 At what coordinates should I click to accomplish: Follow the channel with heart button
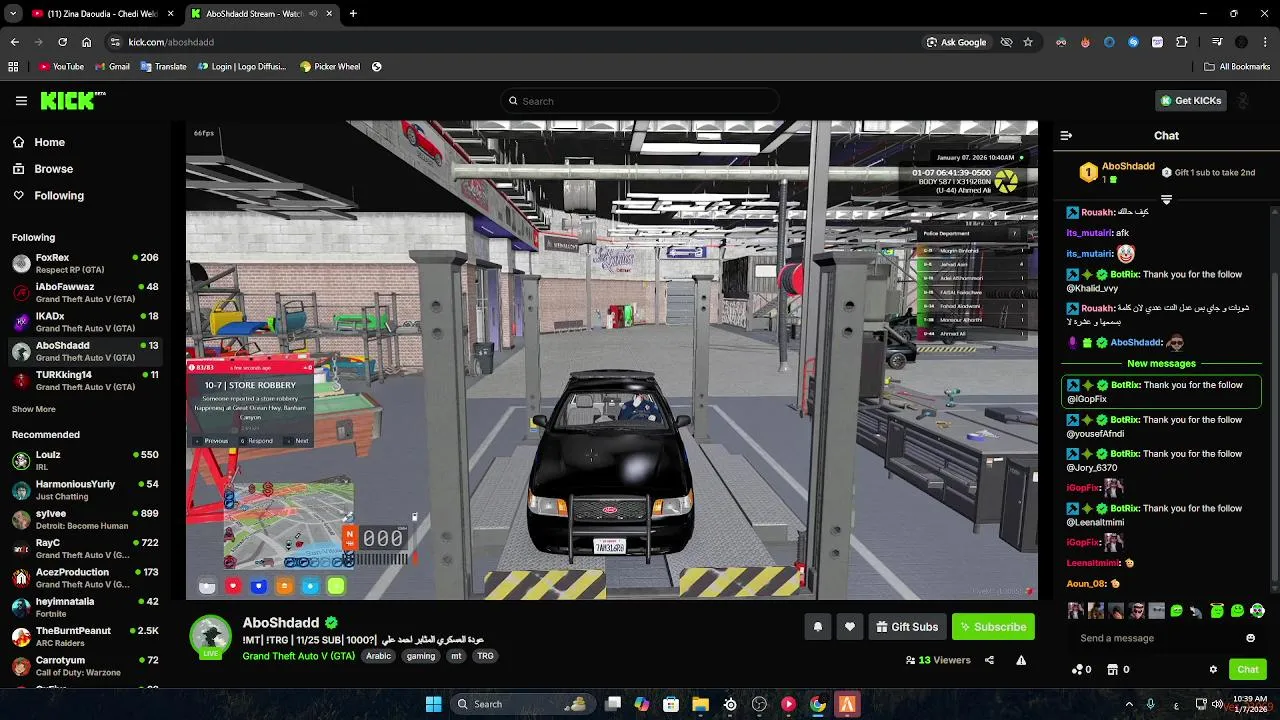(849, 627)
